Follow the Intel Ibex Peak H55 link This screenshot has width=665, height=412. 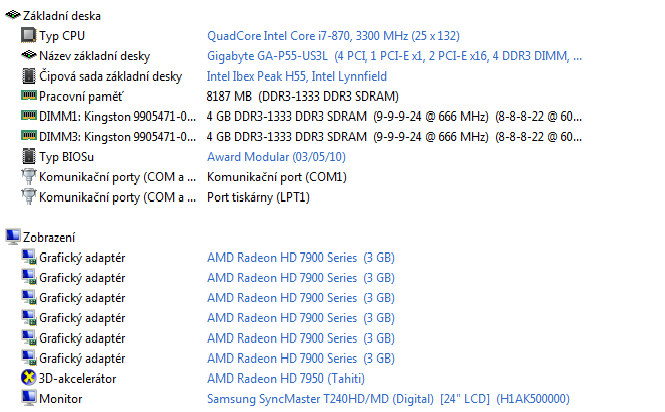(x=297, y=76)
